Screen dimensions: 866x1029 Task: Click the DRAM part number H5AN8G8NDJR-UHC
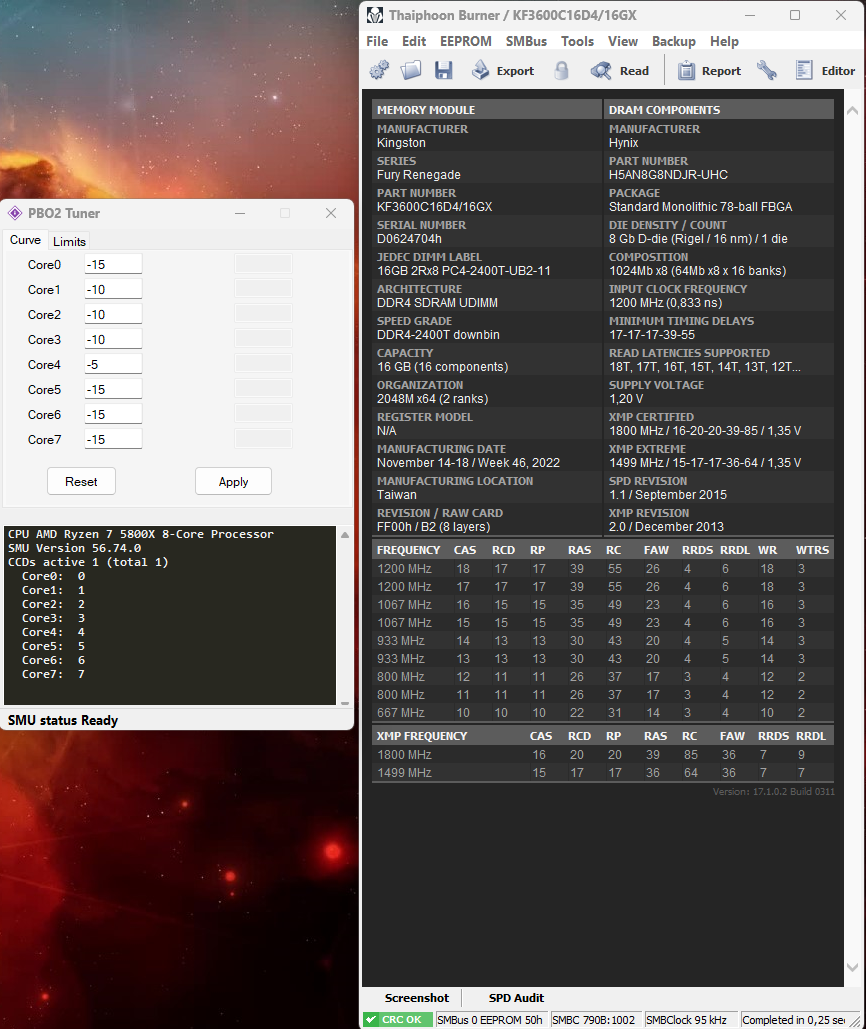coord(668,175)
